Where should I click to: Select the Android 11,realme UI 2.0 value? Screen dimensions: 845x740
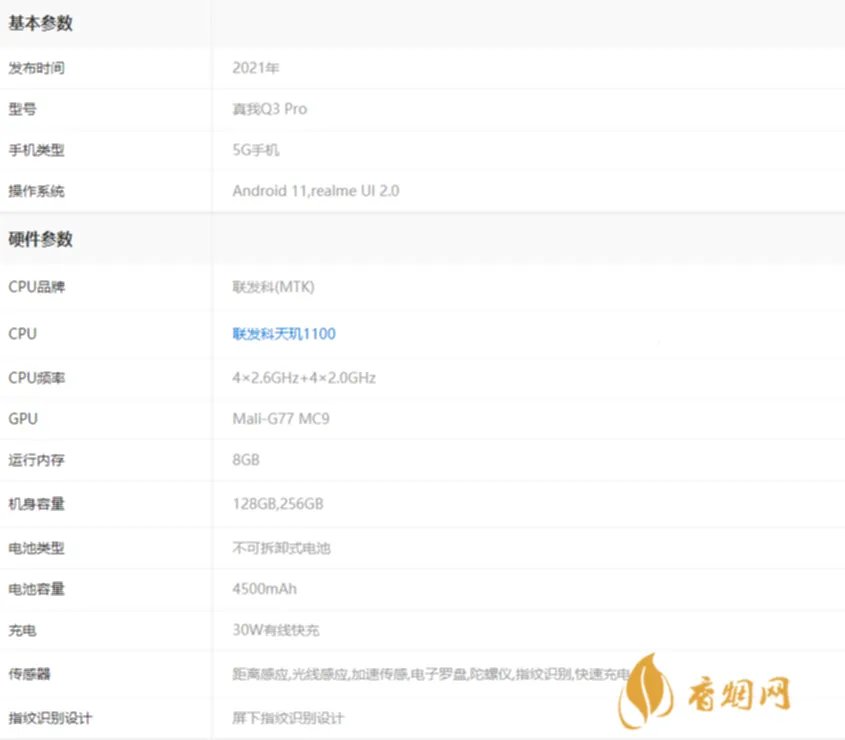[x=314, y=190]
